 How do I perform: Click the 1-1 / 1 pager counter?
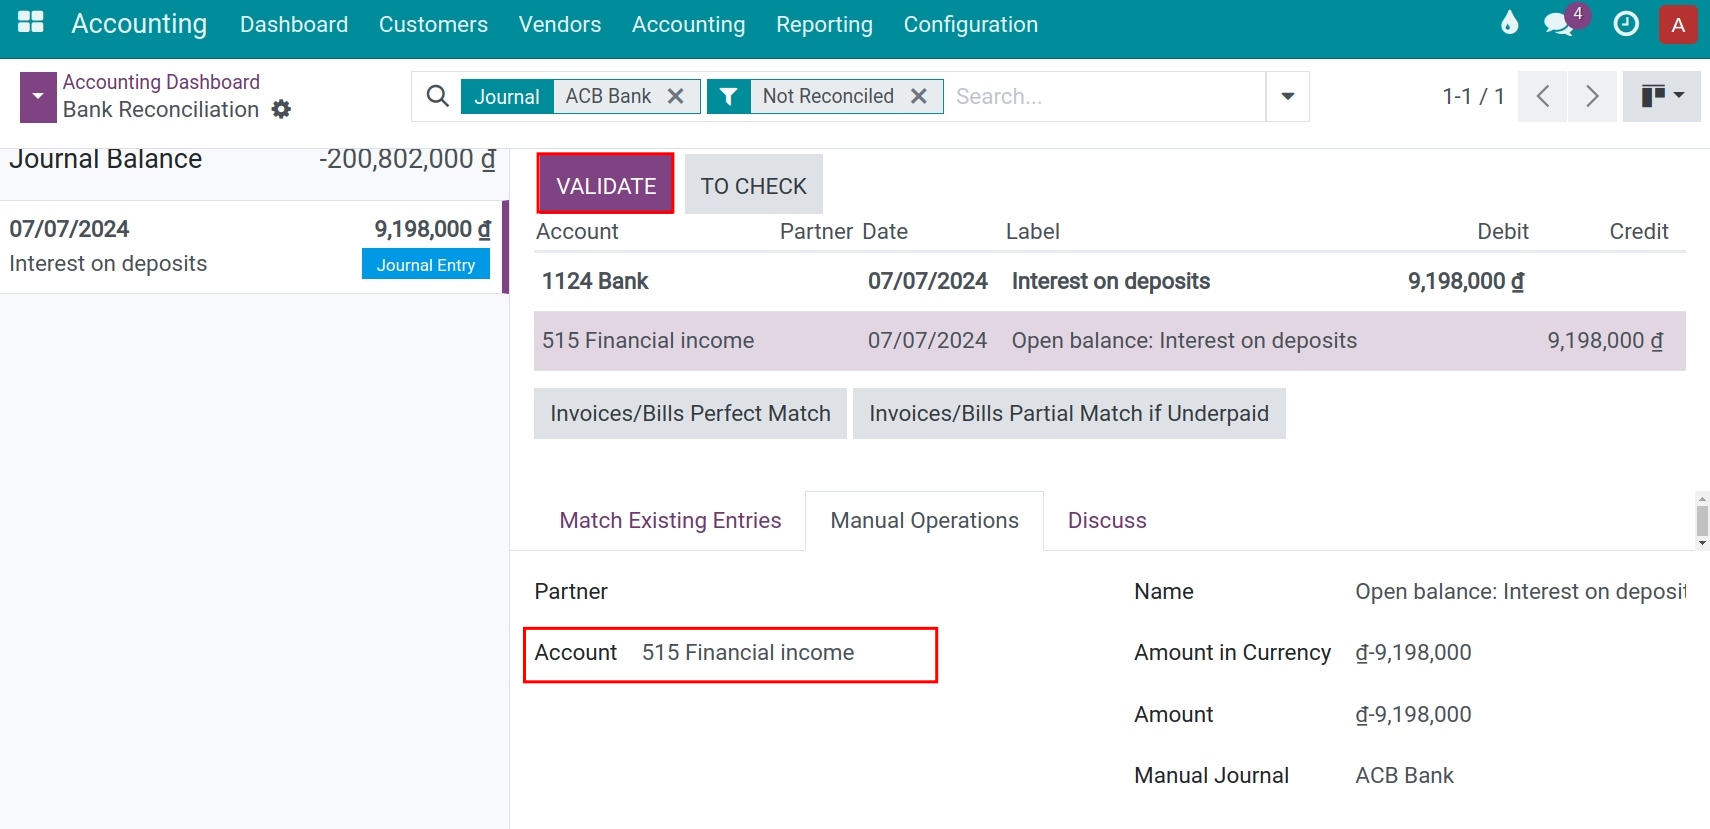pos(1473,96)
